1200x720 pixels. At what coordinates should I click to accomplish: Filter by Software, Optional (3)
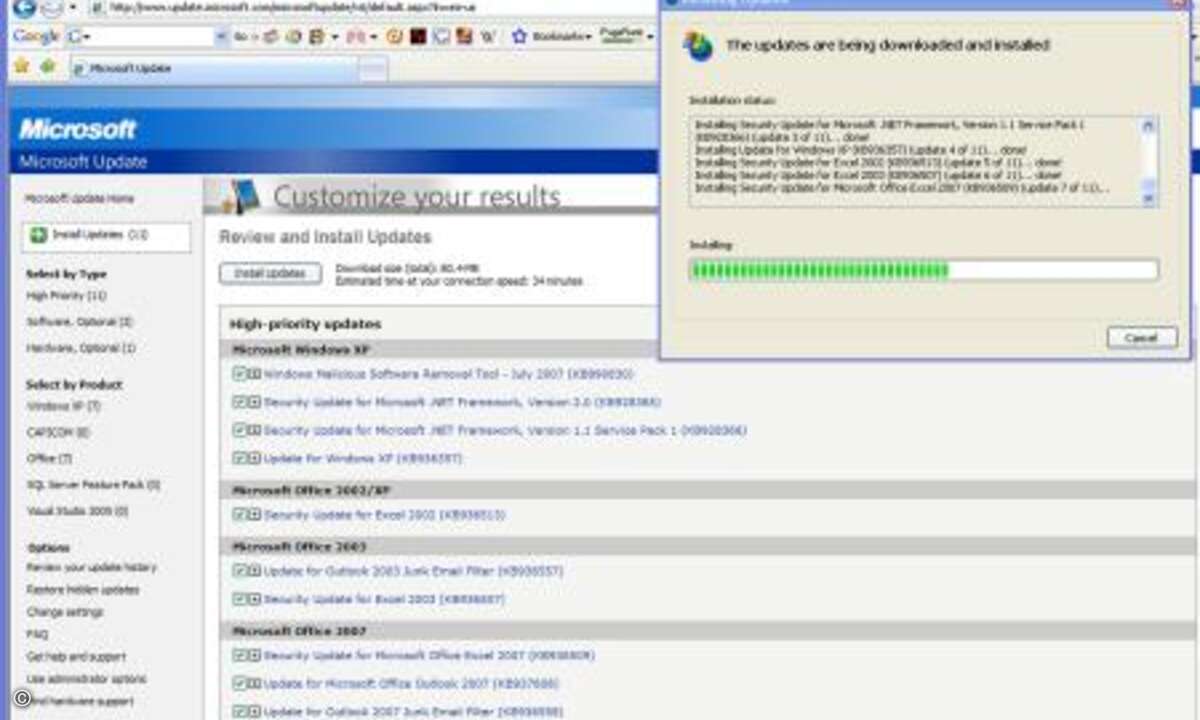tap(79, 322)
